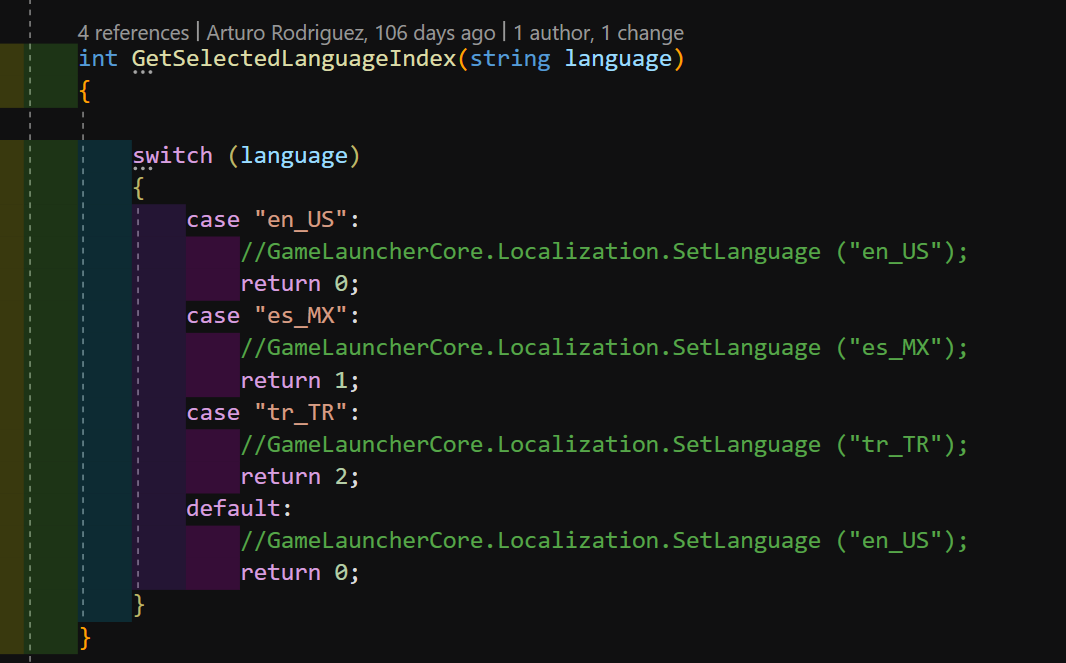This screenshot has height=663, width=1066.
Task: Click the language parameter in the method signature
Action: [x=618, y=59]
